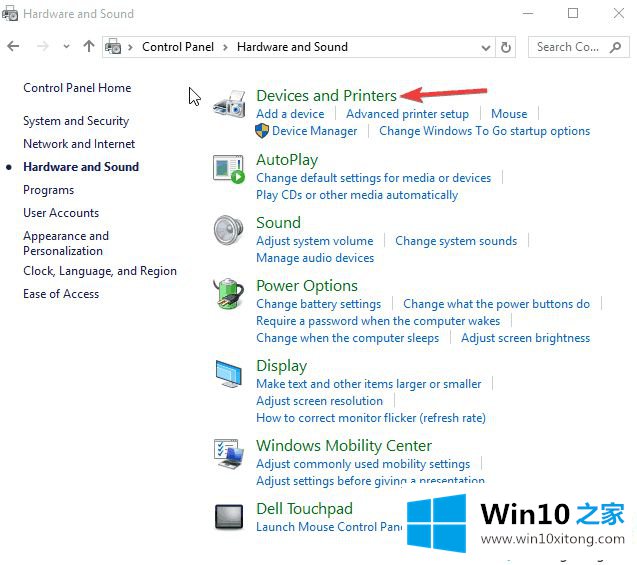
Task: Adjust settings before giving a presentation
Action: (370, 481)
